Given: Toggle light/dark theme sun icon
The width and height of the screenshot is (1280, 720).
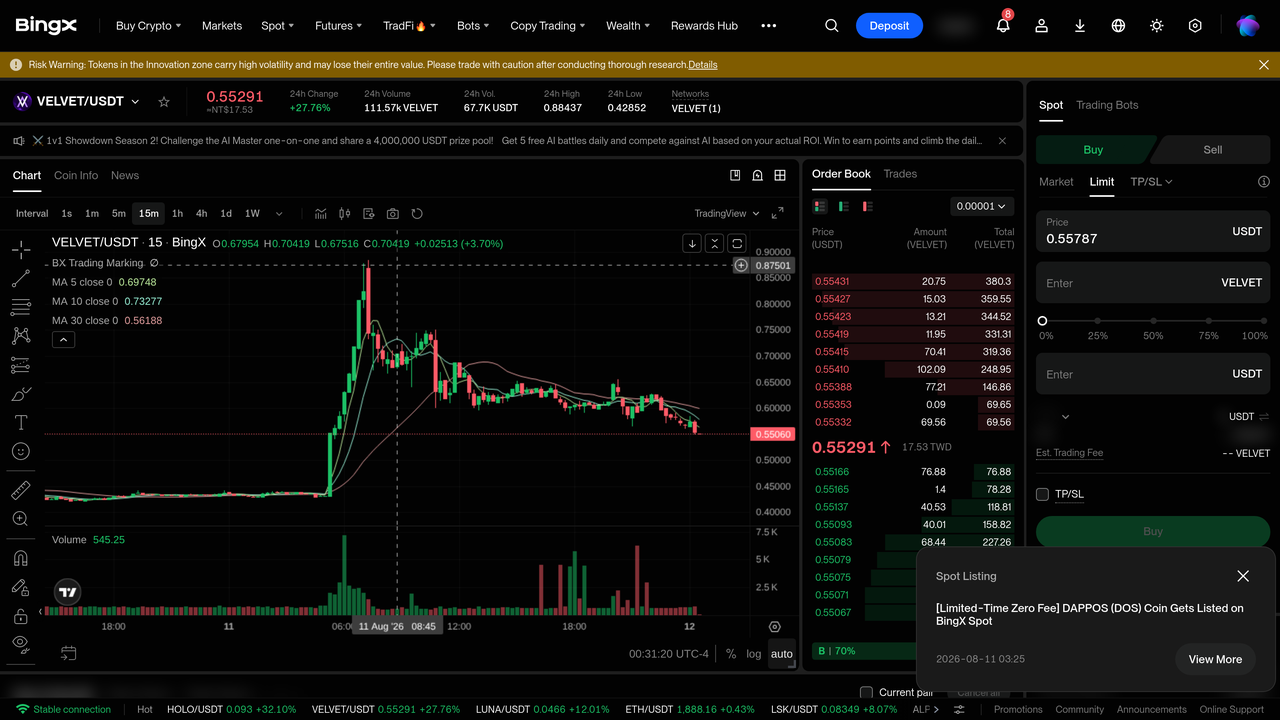Looking at the screenshot, I should click(1157, 26).
